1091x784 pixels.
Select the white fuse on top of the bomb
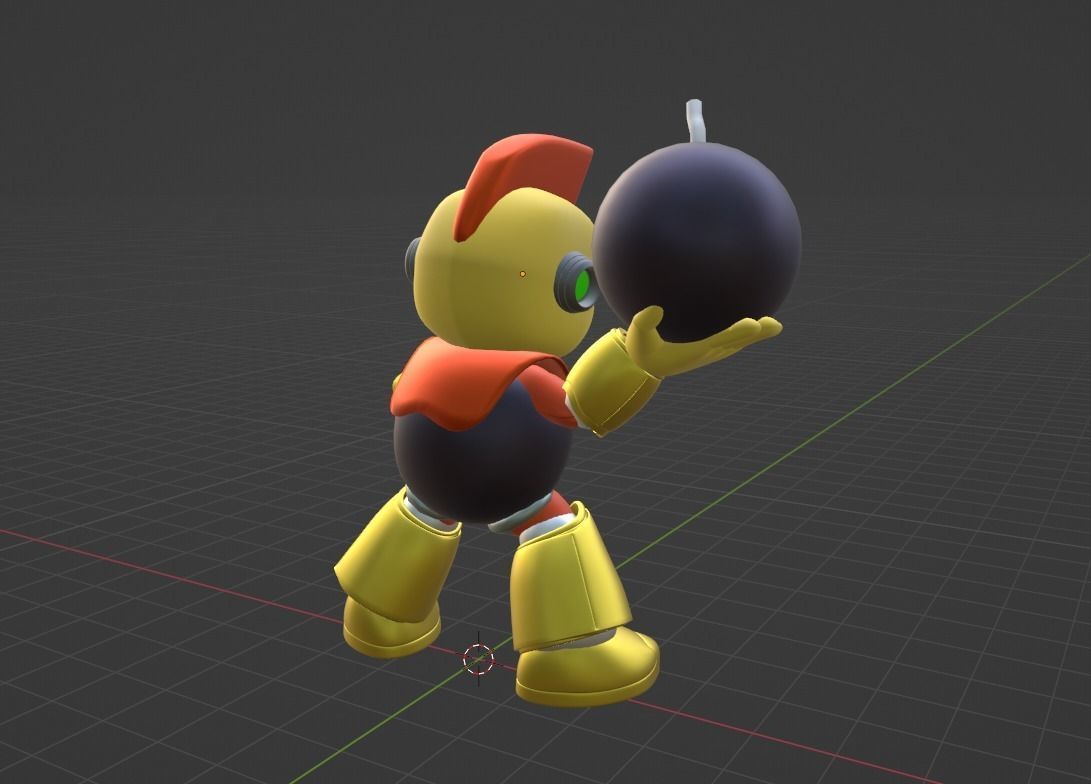tap(696, 121)
